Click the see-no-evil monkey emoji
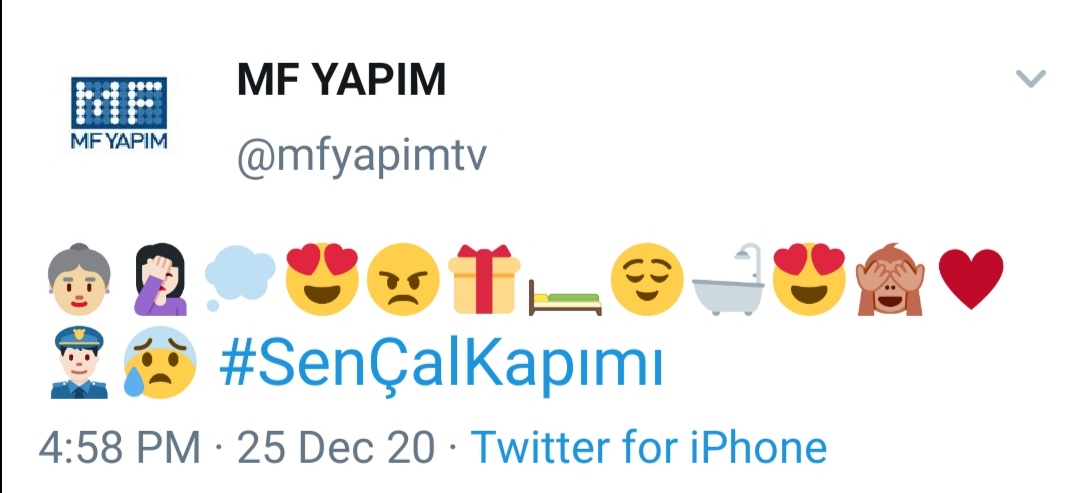This screenshot has height=493, width=1080. [891, 280]
